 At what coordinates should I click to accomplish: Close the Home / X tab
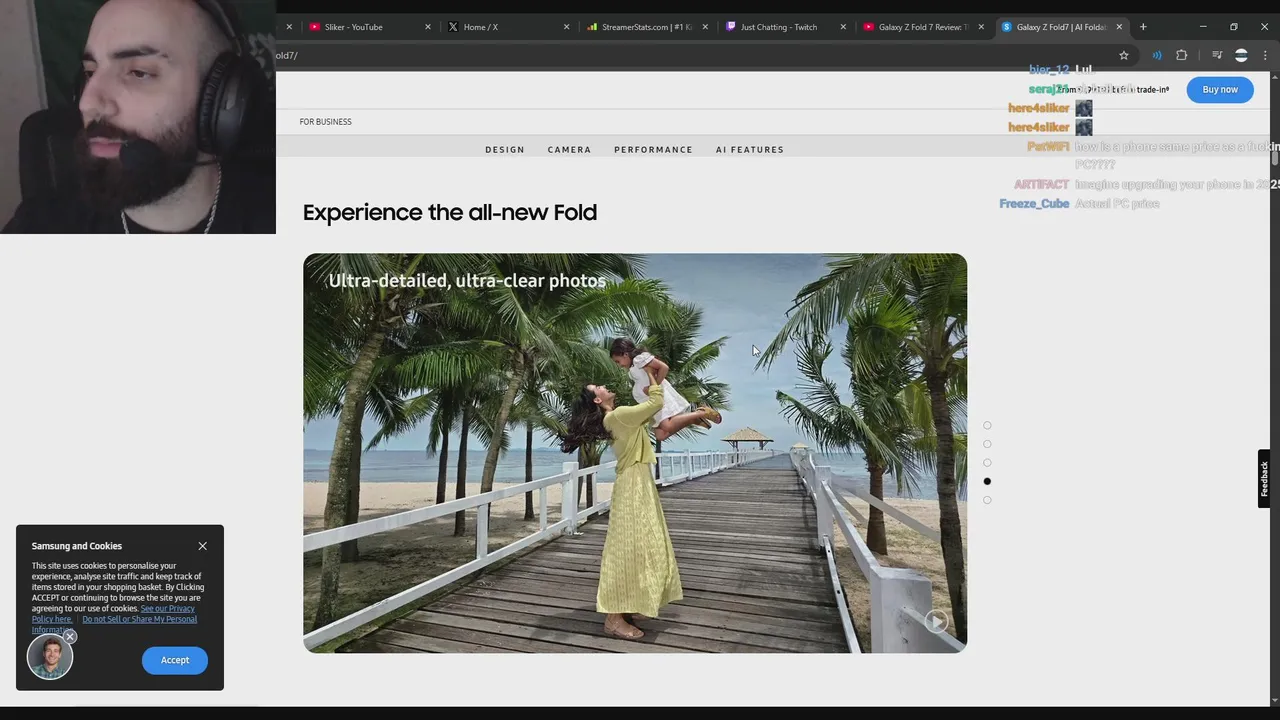coord(566,27)
